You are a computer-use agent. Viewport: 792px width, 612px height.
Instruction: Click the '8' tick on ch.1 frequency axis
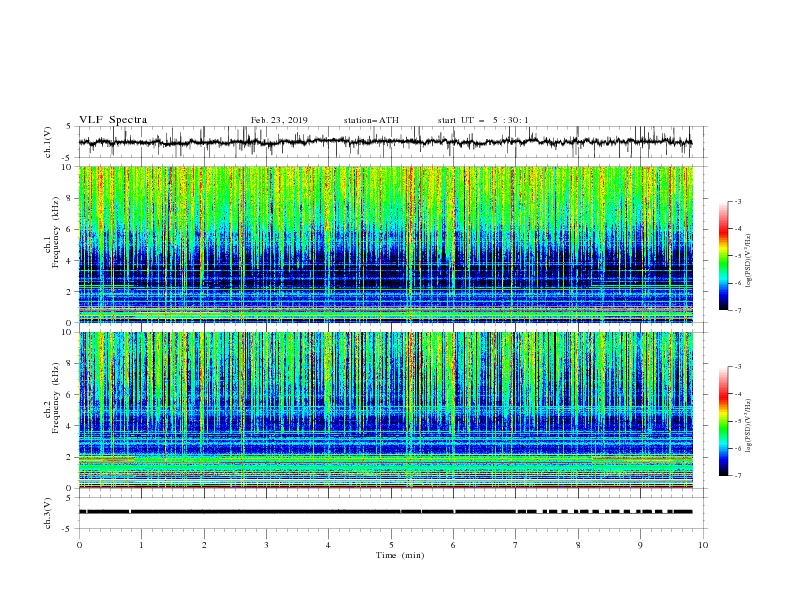(70, 198)
